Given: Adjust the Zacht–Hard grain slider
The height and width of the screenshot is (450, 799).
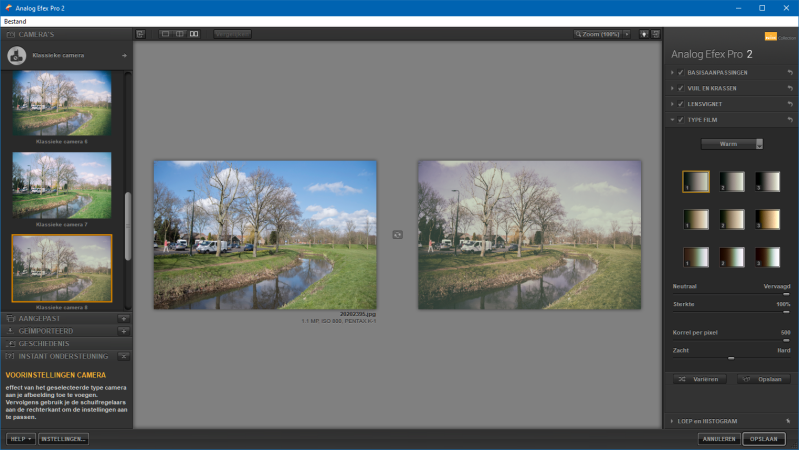Looking at the screenshot, I should [x=731, y=358].
